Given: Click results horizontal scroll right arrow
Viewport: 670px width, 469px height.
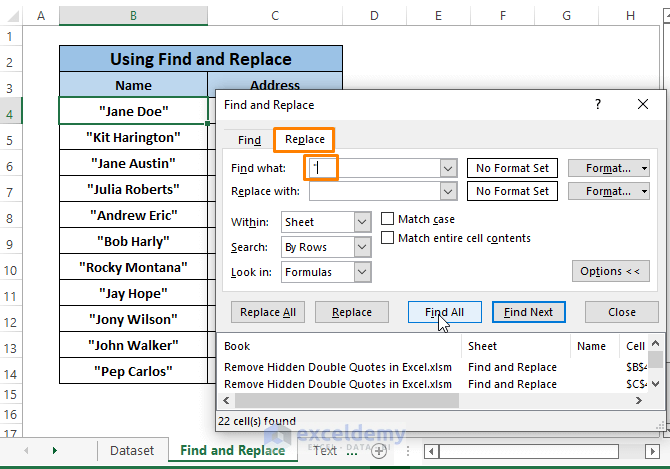Looking at the screenshot, I should pyautogui.click(x=639, y=401).
